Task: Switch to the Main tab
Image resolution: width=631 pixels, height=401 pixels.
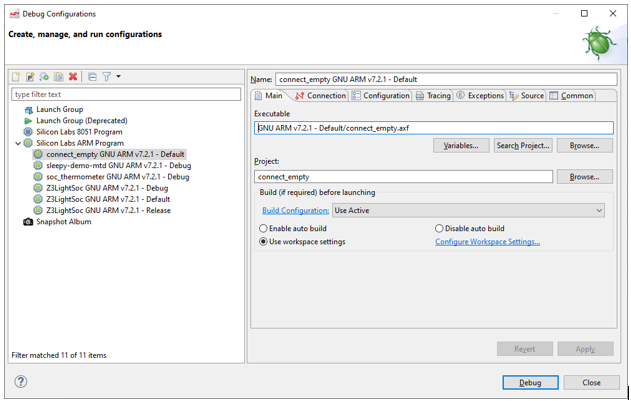Action: (269, 96)
